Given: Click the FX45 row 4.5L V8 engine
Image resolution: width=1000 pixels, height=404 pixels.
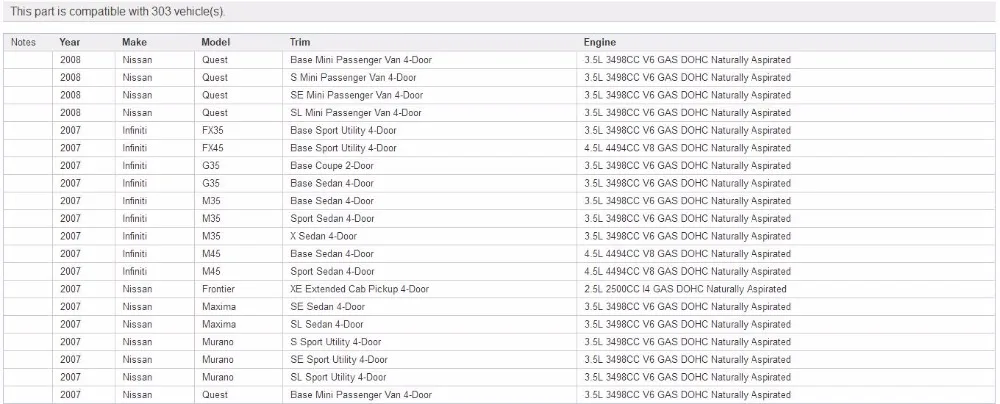Looking at the screenshot, I should point(687,148).
